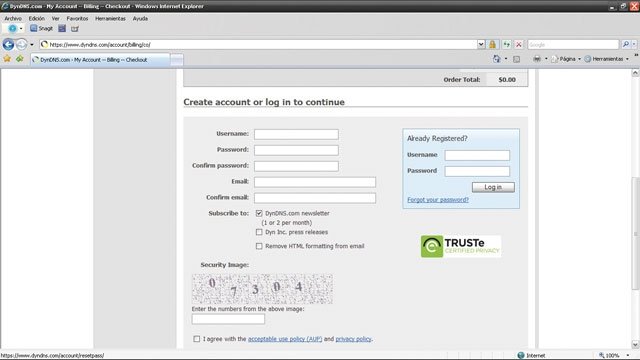Click the new account Password field
The height and width of the screenshot is (360, 640).
tap(296, 150)
